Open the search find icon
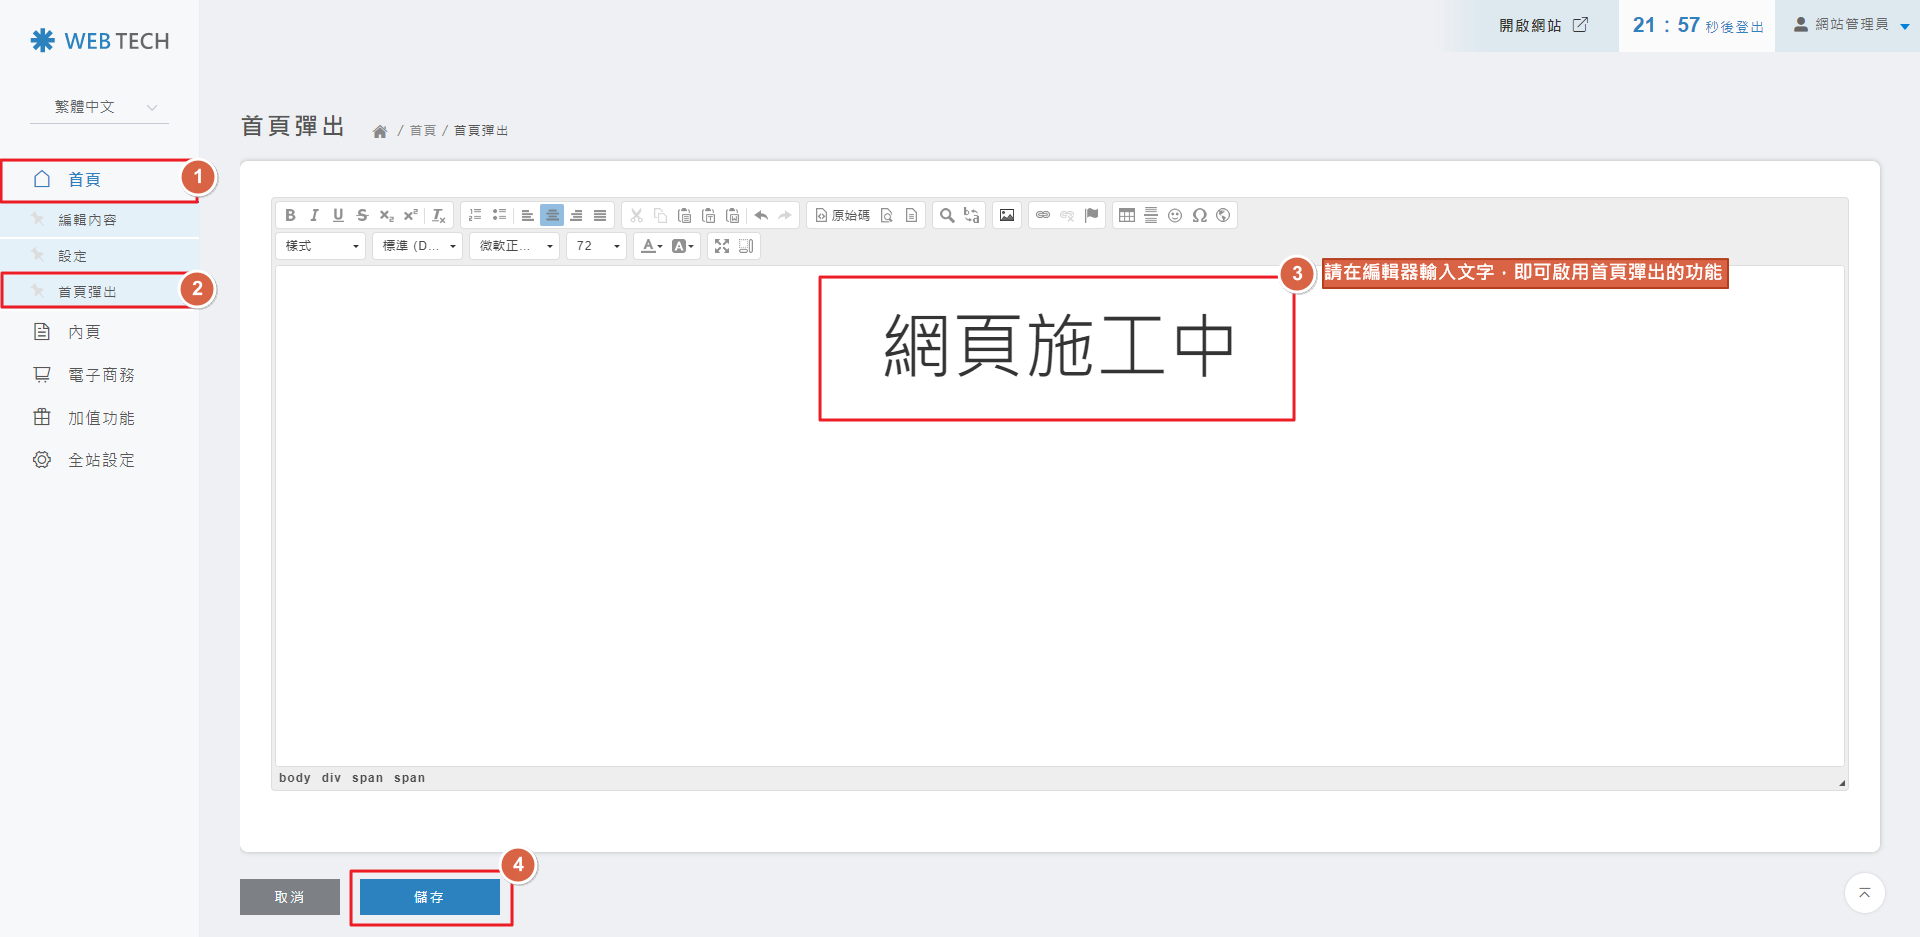This screenshot has height=937, width=1920. (x=946, y=215)
